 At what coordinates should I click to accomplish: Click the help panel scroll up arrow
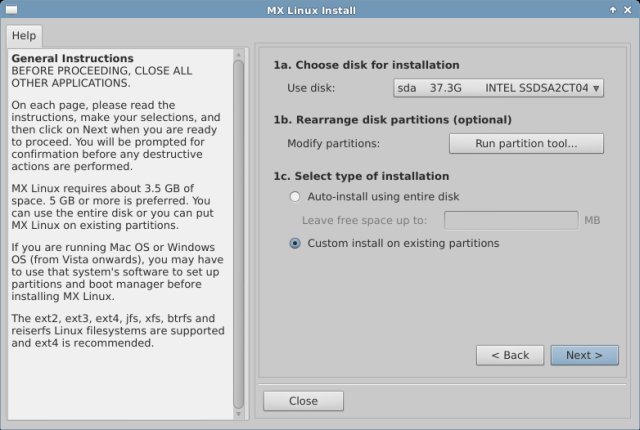[x=239, y=54]
